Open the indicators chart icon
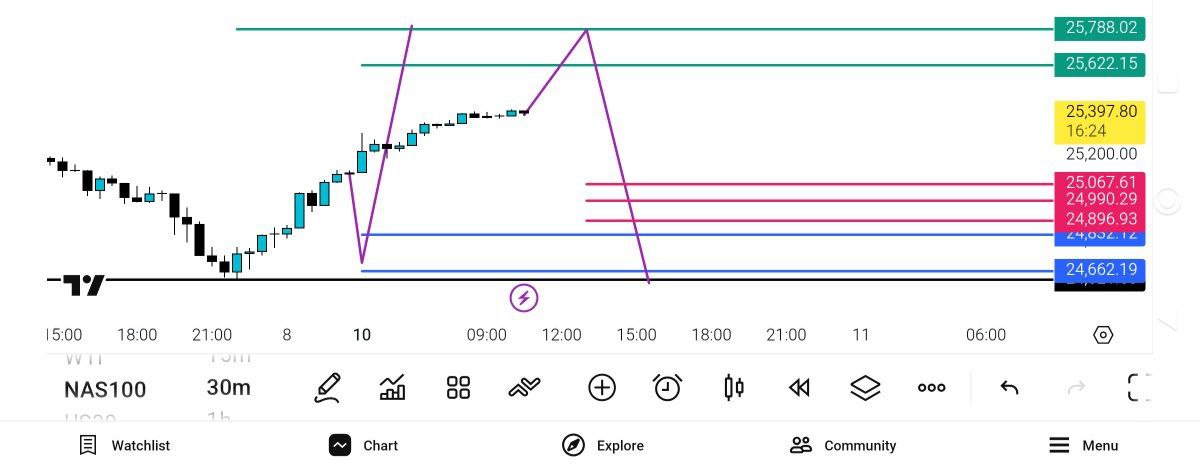Viewport: 1200px width, 470px height. 393,387
